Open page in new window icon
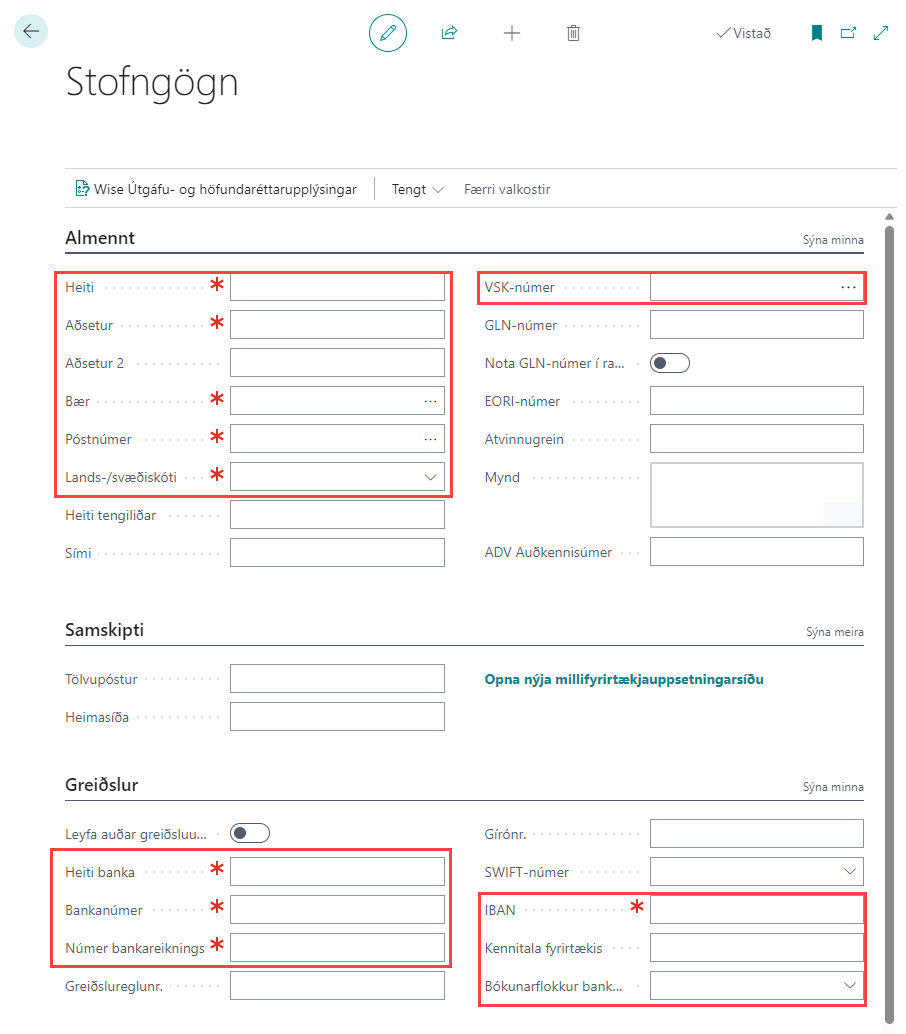This screenshot has width=906, height=1034. (x=848, y=33)
